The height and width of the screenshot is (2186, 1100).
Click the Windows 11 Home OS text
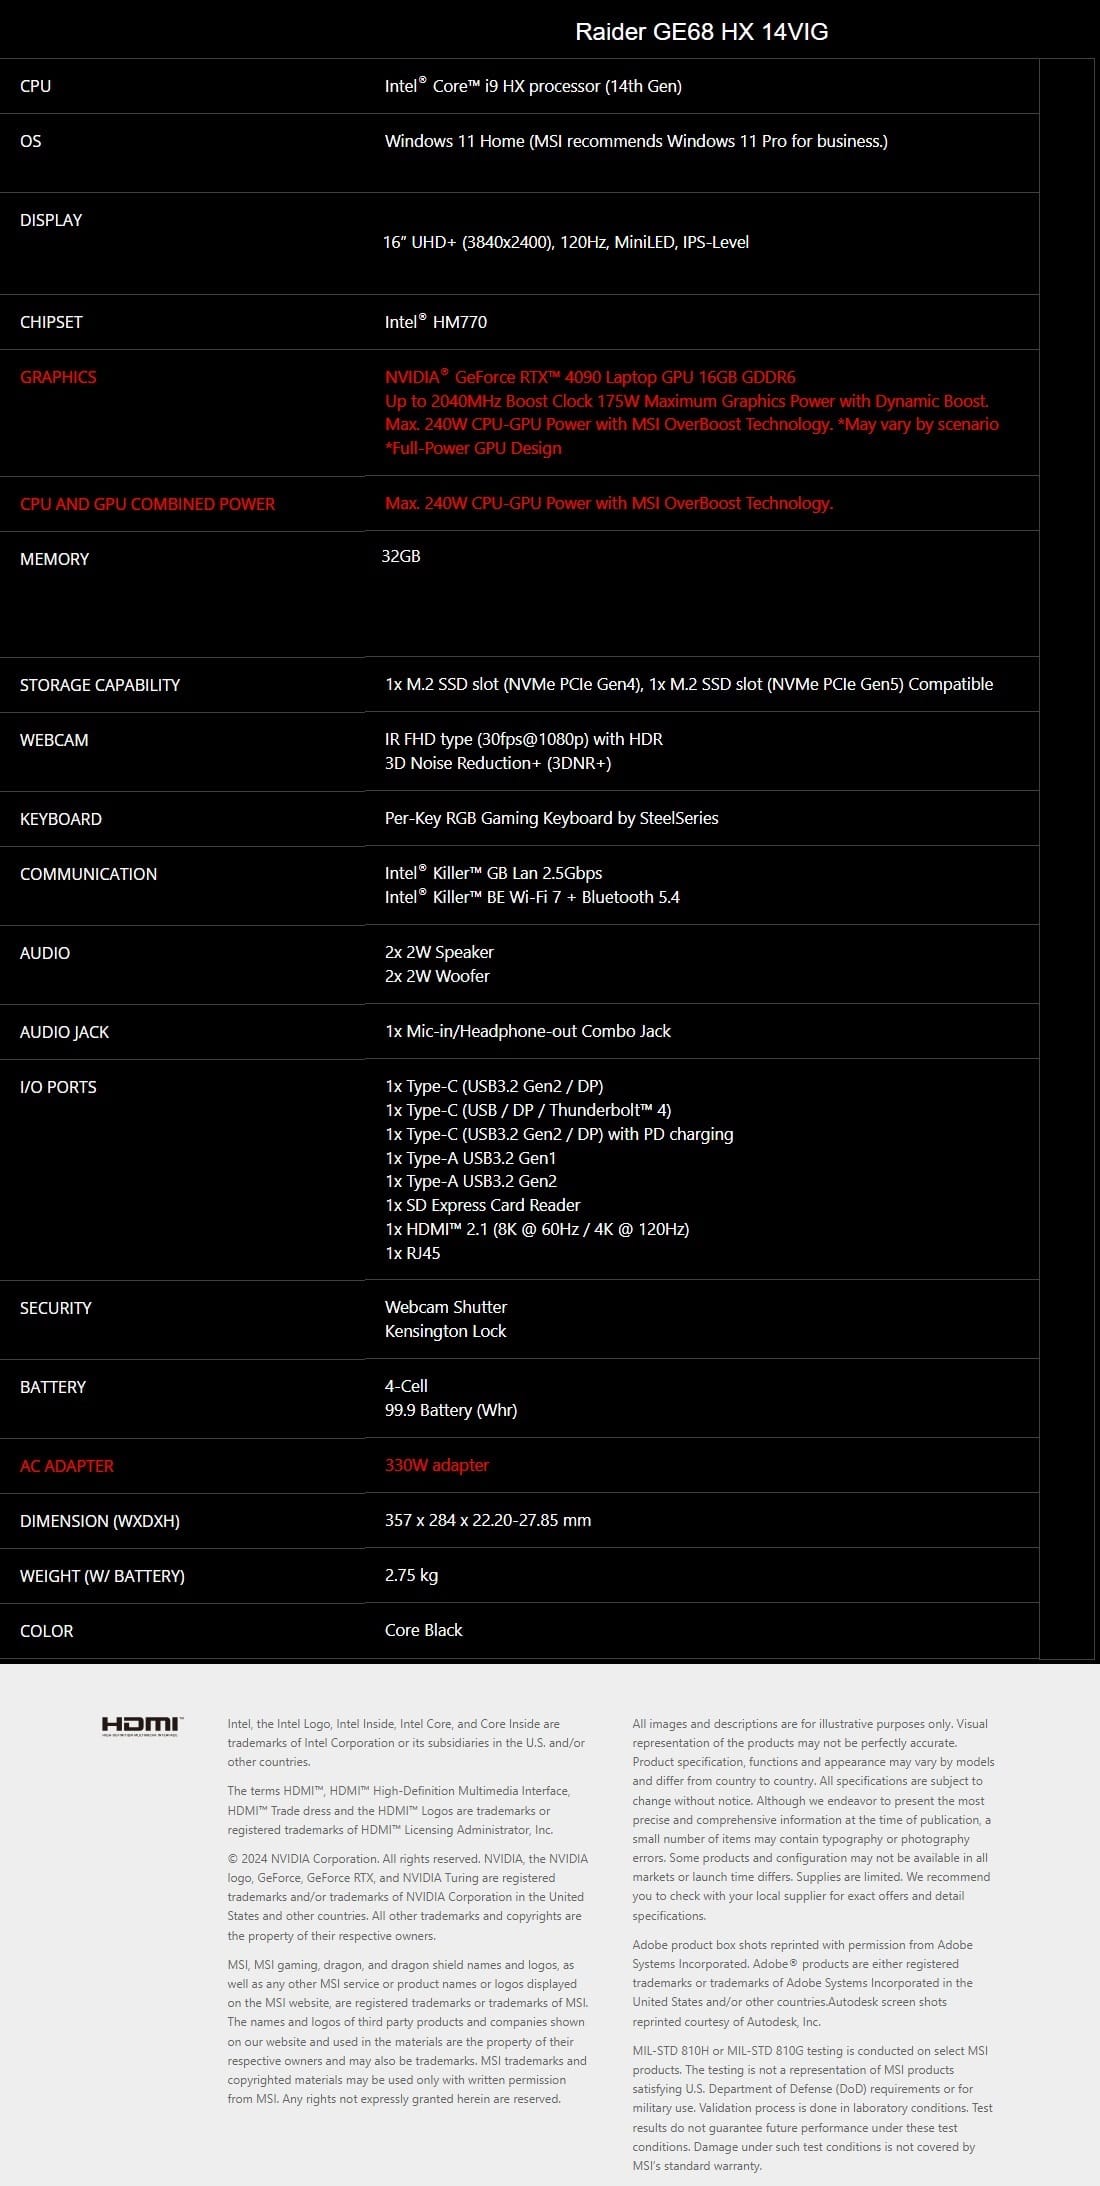point(636,141)
